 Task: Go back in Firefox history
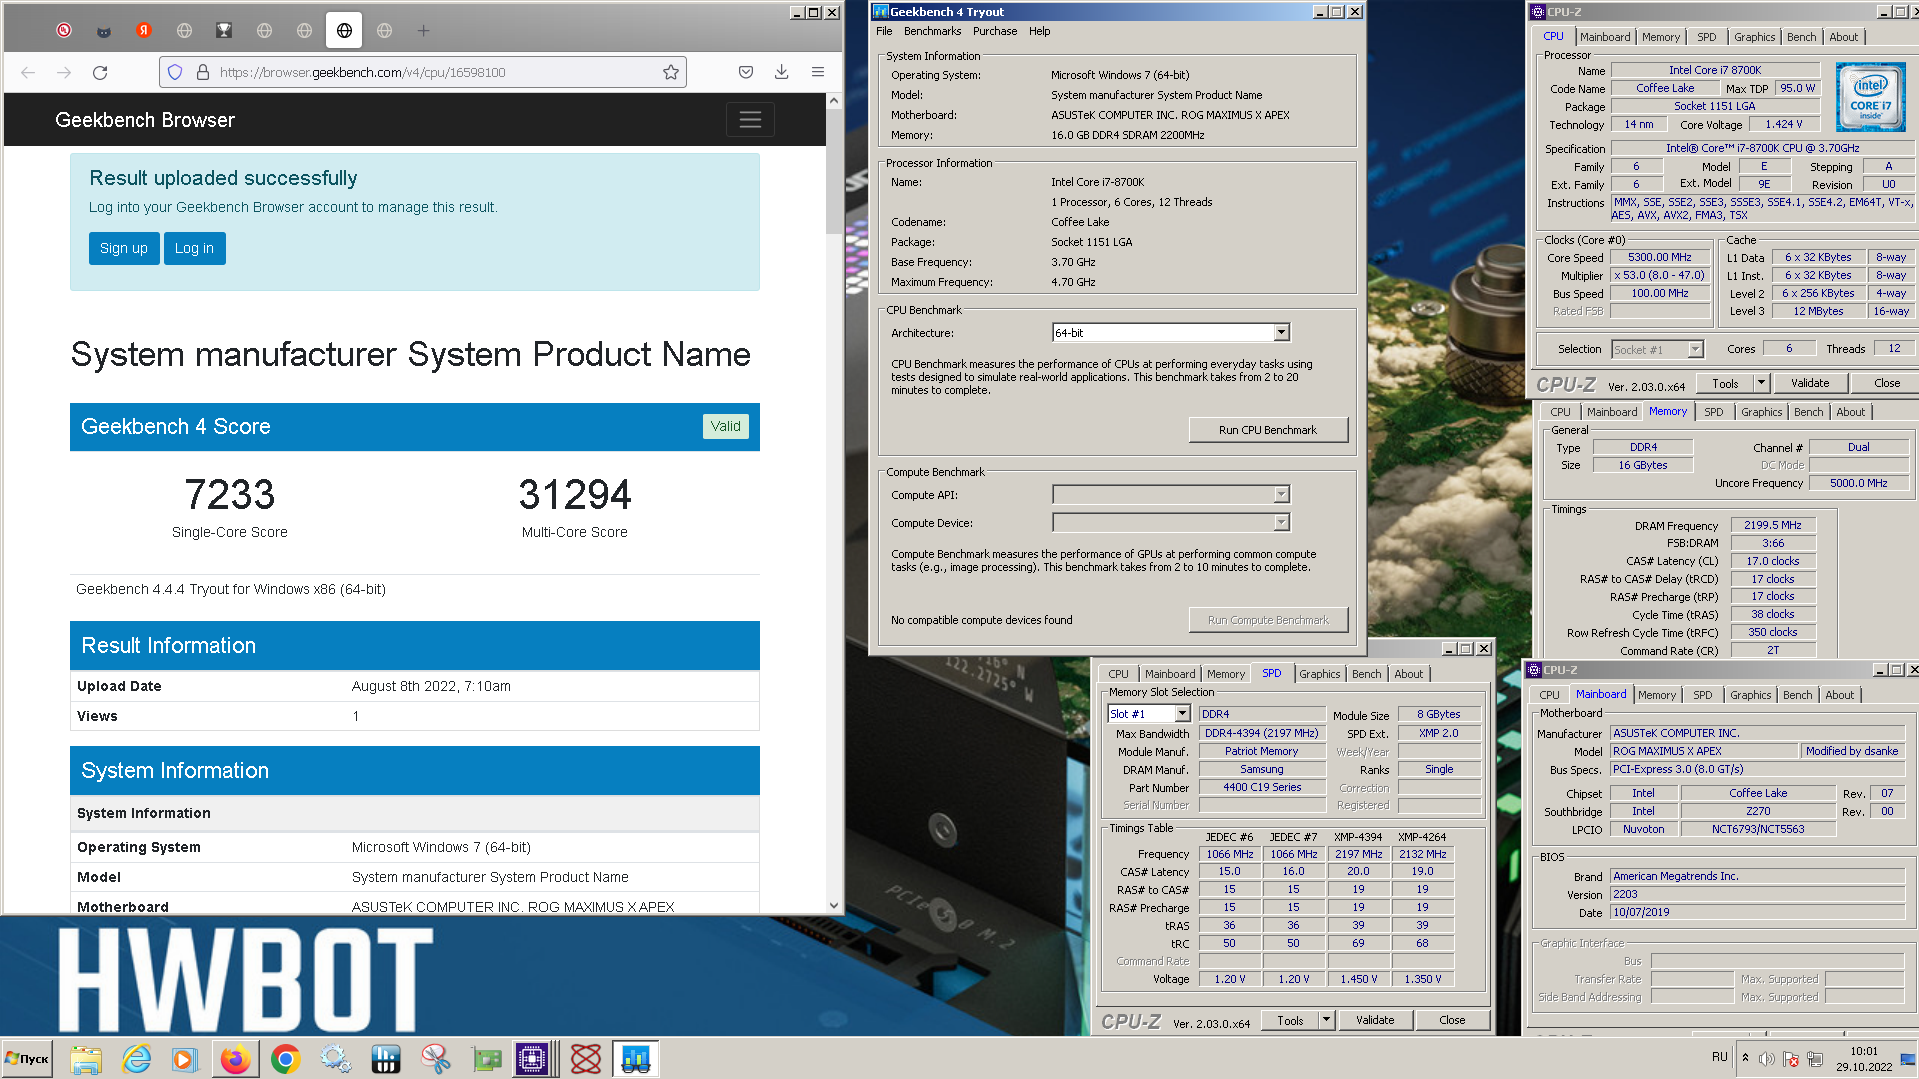tap(28, 72)
